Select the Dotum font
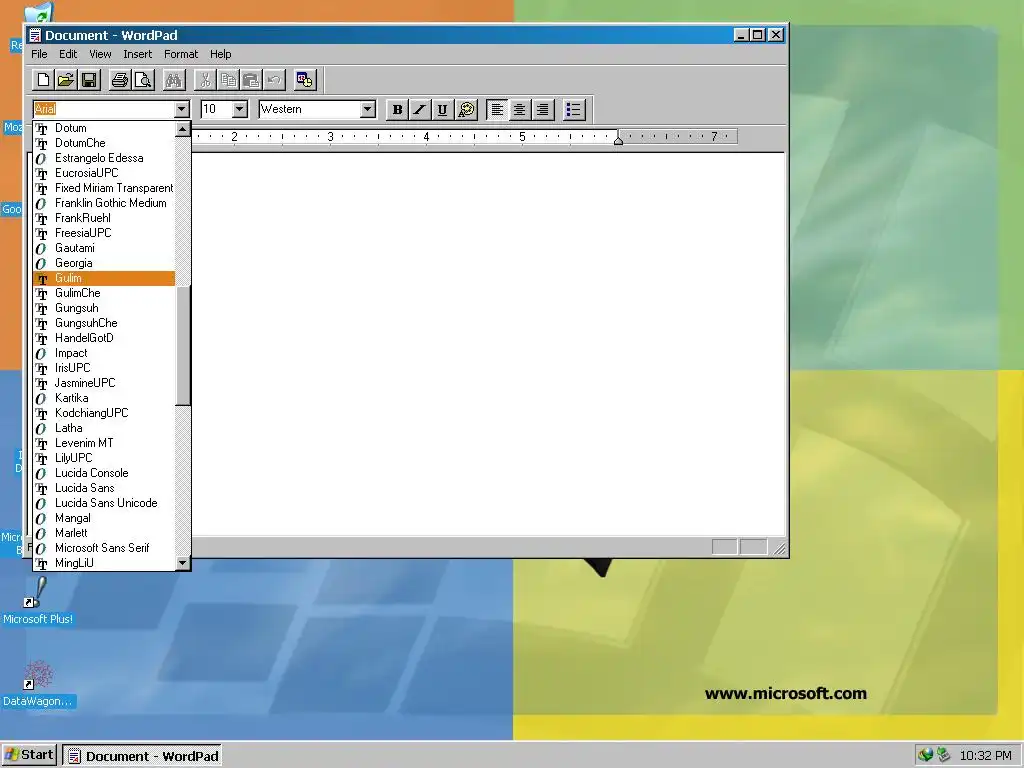The image size is (1024, 768). [104, 128]
